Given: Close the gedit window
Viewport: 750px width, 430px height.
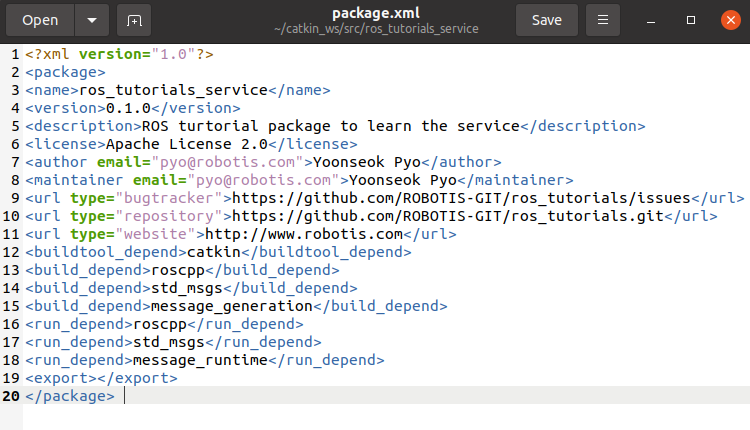Looking at the screenshot, I should pyautogui.click(x=731, y=20).
